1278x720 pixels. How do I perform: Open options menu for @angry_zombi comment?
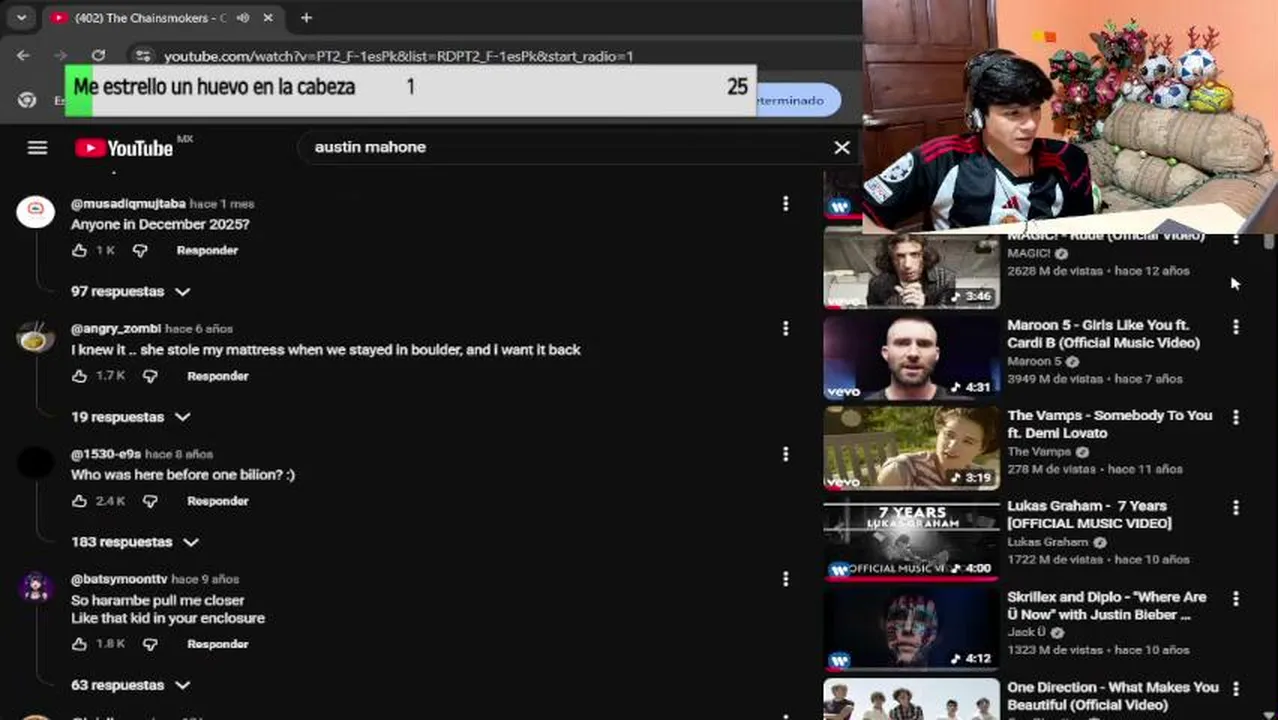785,328
